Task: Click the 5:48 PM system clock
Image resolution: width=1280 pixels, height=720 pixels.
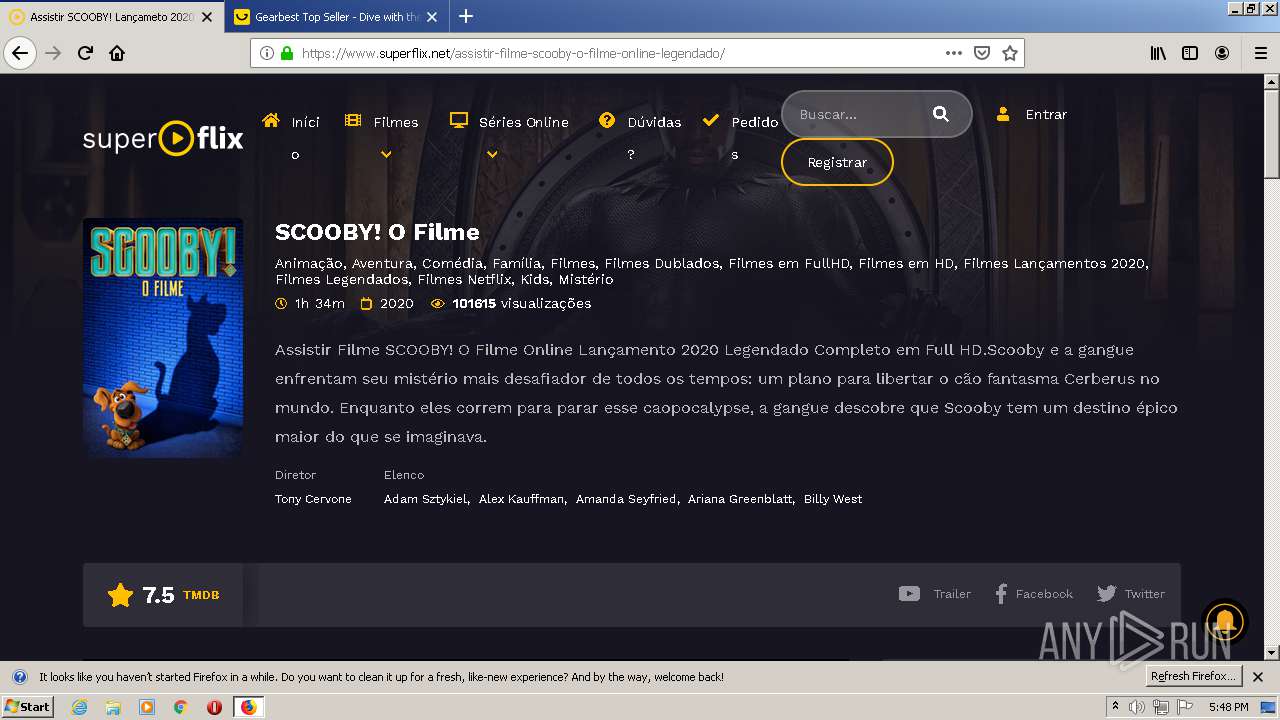Action: pos(1228,707)
